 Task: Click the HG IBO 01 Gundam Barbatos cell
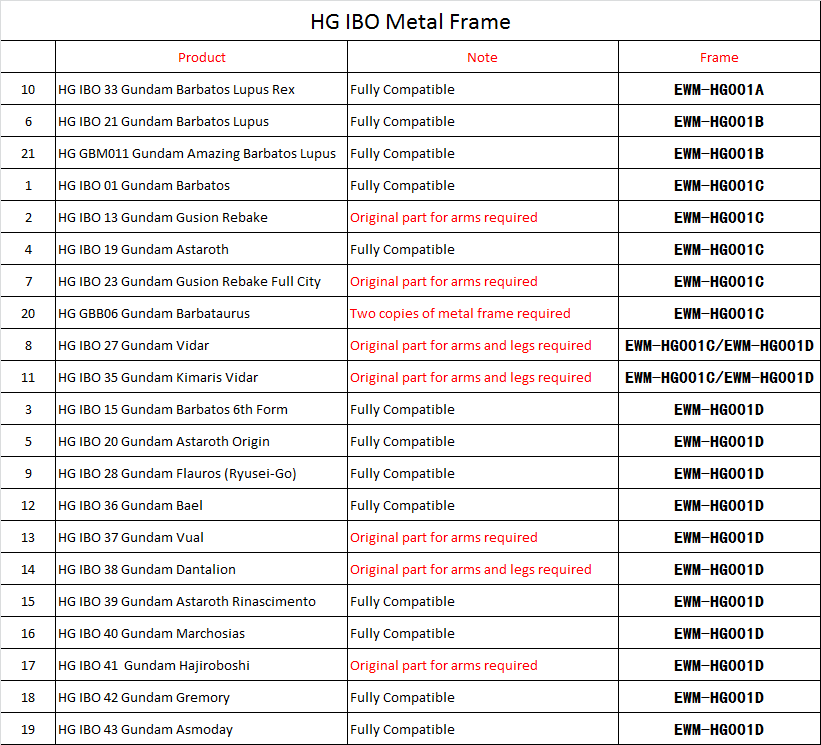coord(144,186)
